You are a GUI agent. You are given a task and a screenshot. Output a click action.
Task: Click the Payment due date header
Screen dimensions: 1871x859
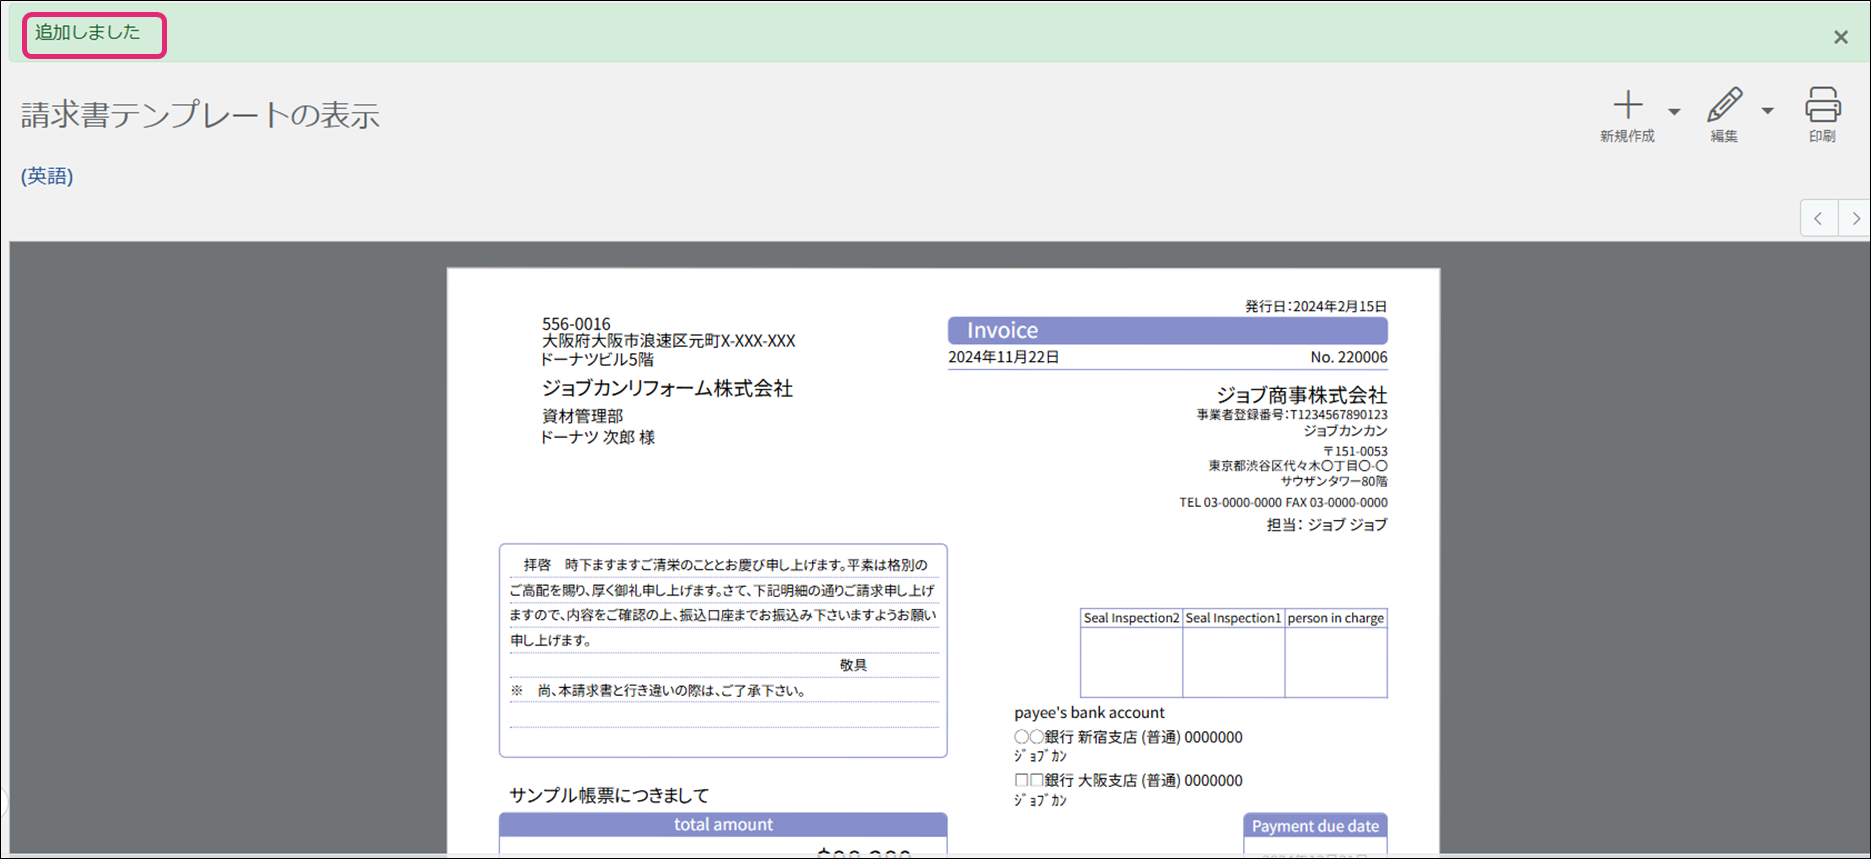[x=1314, y=826]
